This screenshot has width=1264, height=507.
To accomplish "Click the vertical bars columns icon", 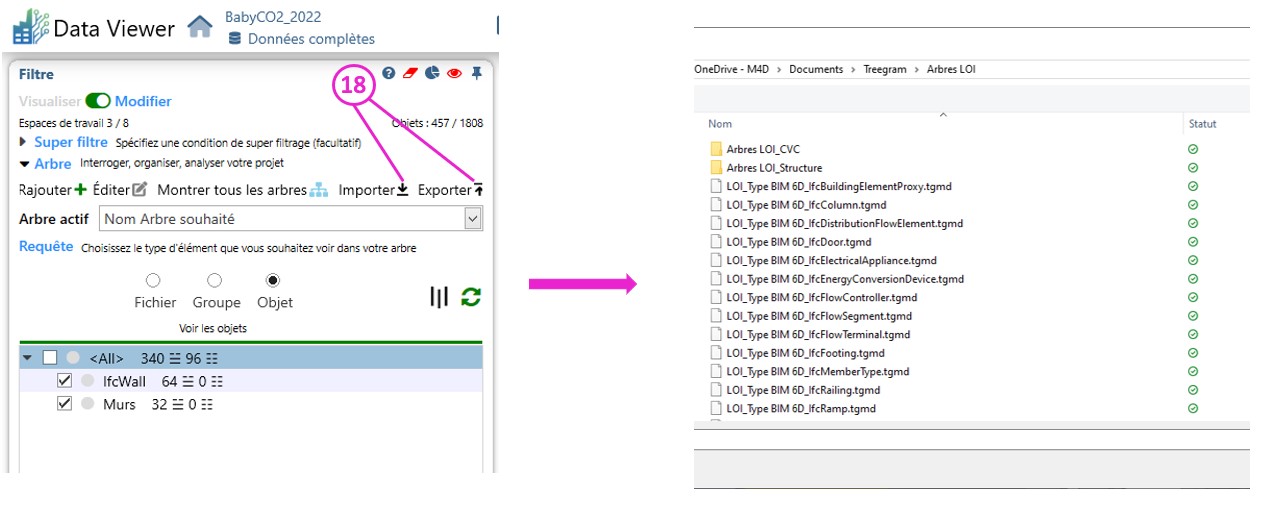I will coord(439,297).
